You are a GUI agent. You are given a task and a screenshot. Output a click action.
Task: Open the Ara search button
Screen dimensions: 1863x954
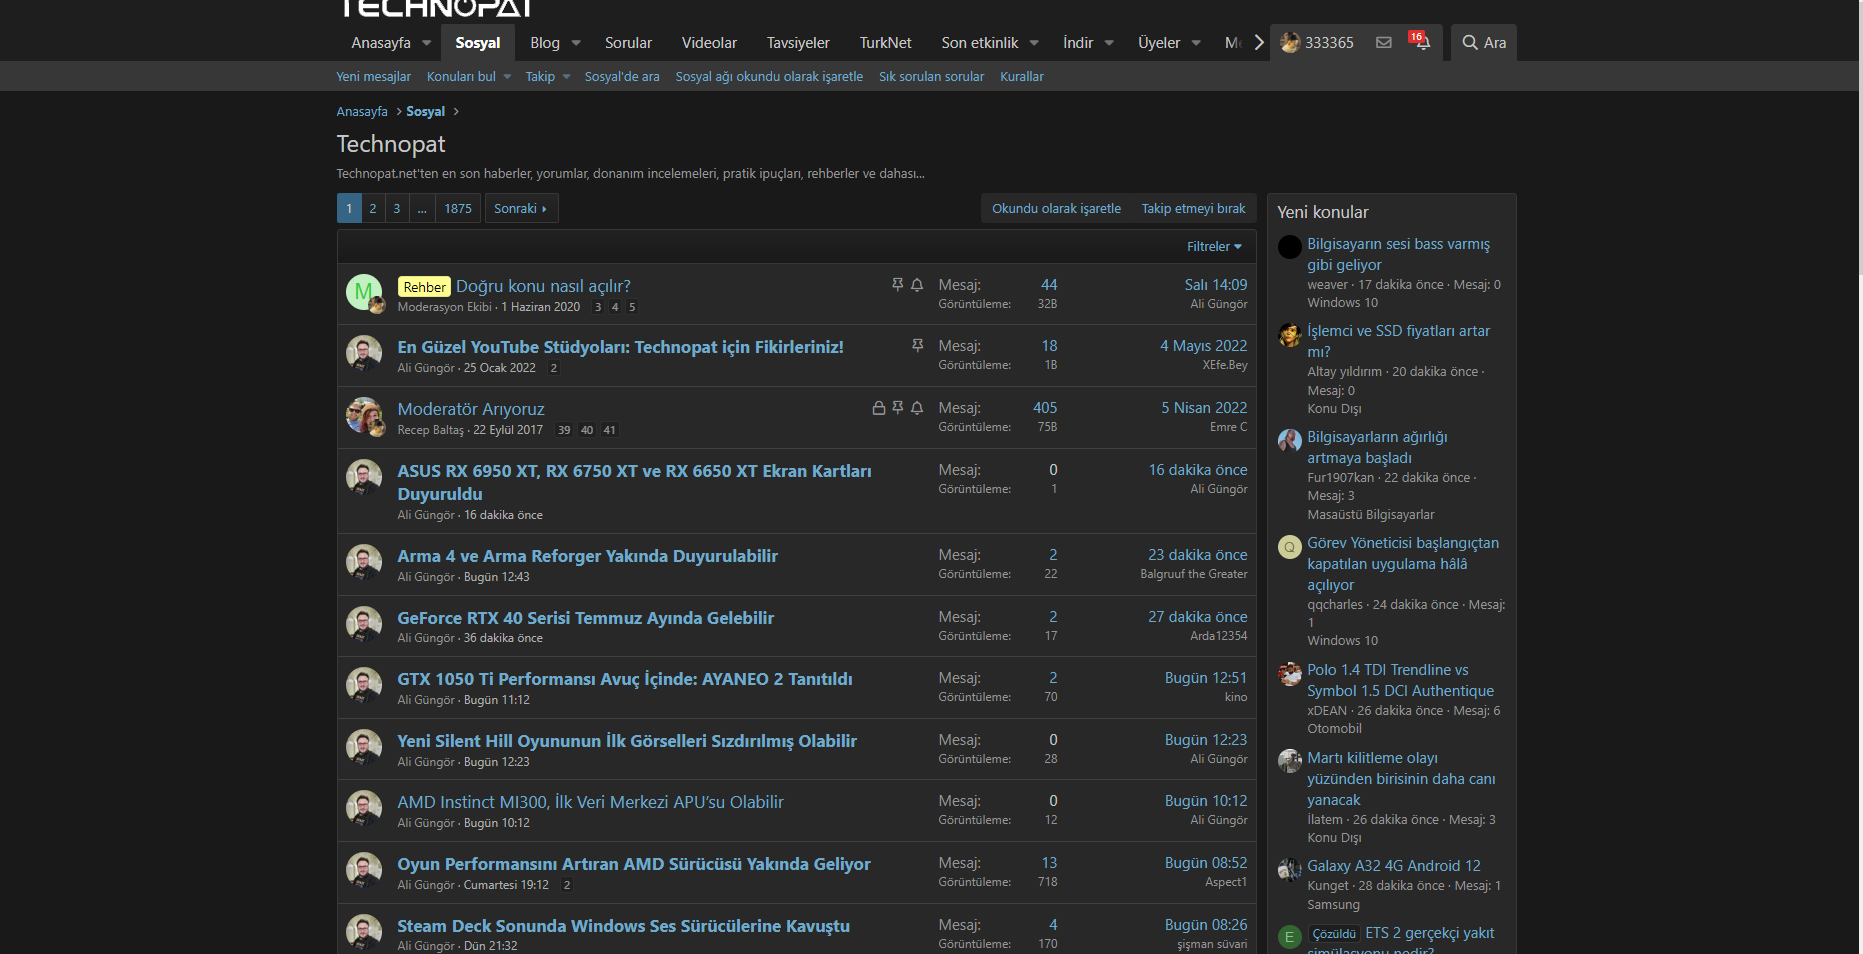[1484, 43]
